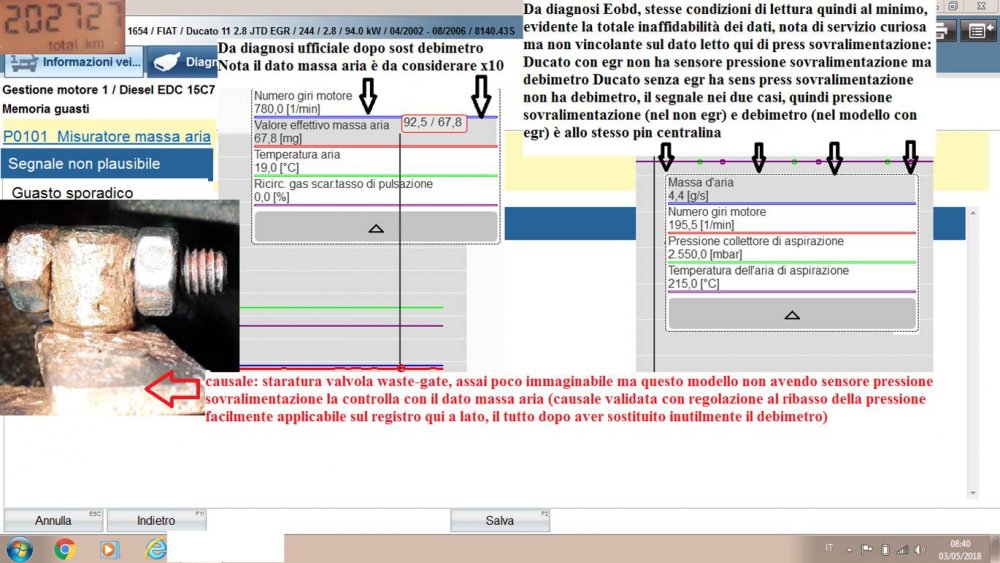Collapse the left measured values panel
This screenshot has width=1000, height=563.
(x=376, y=228)
